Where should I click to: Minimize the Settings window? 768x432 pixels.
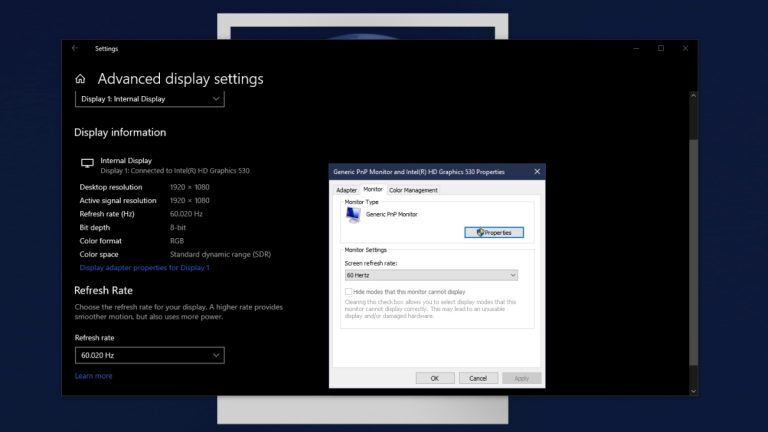coord(638,48)
